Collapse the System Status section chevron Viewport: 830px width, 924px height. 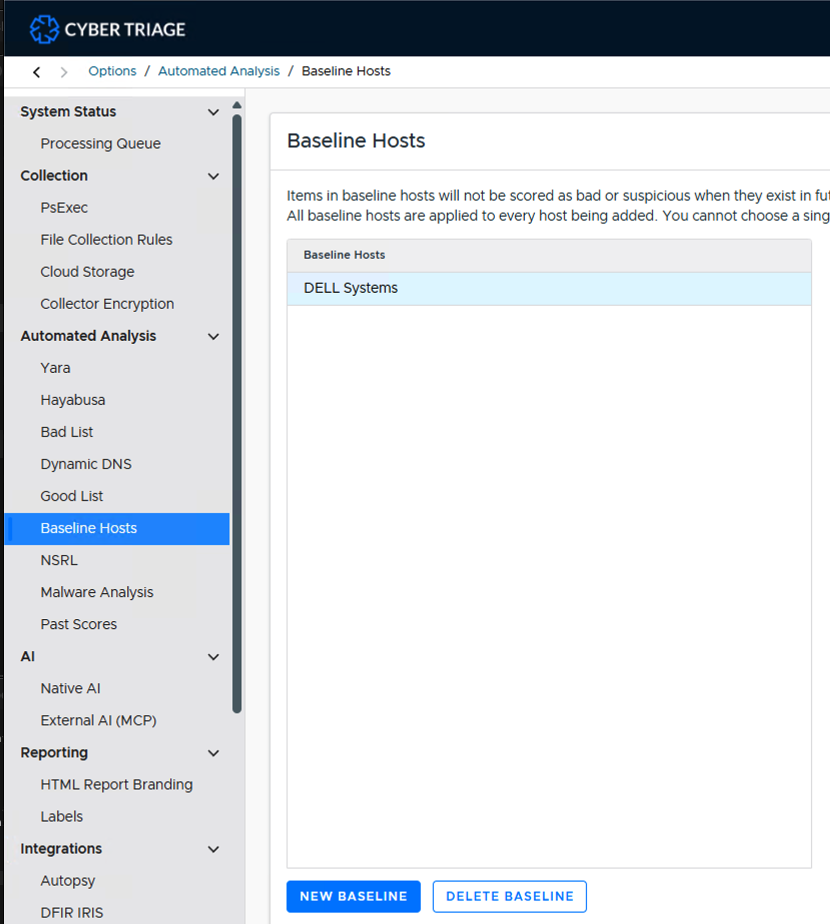(213, 112)
